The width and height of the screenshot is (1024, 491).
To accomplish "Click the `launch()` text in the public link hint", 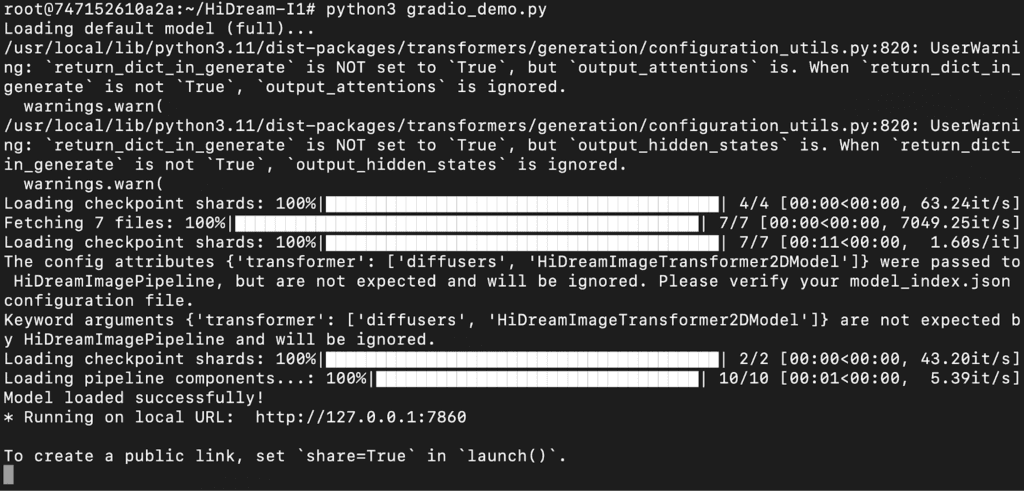I will tap(506, 456).
